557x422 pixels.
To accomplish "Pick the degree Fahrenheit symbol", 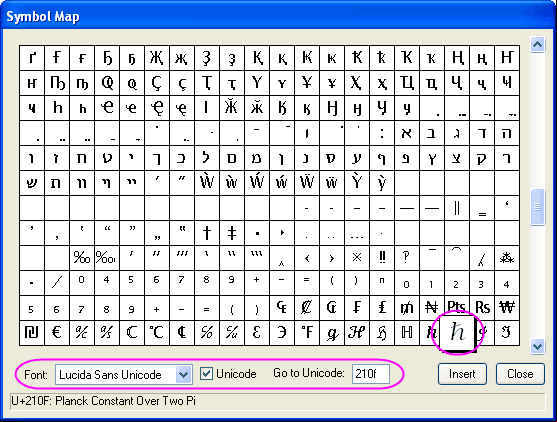I will tap(307, 333).
